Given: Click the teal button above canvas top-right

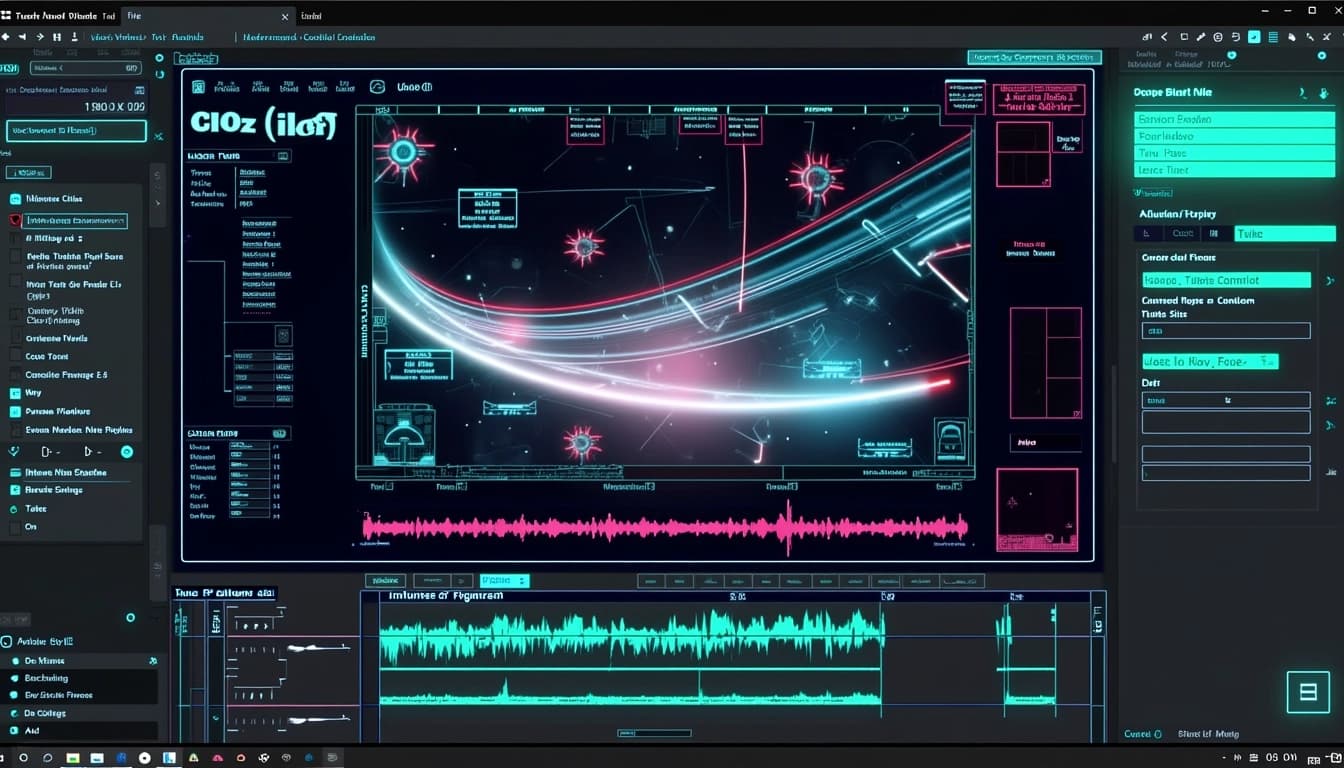Looking at the screenshot, I should pos(1034,58).
